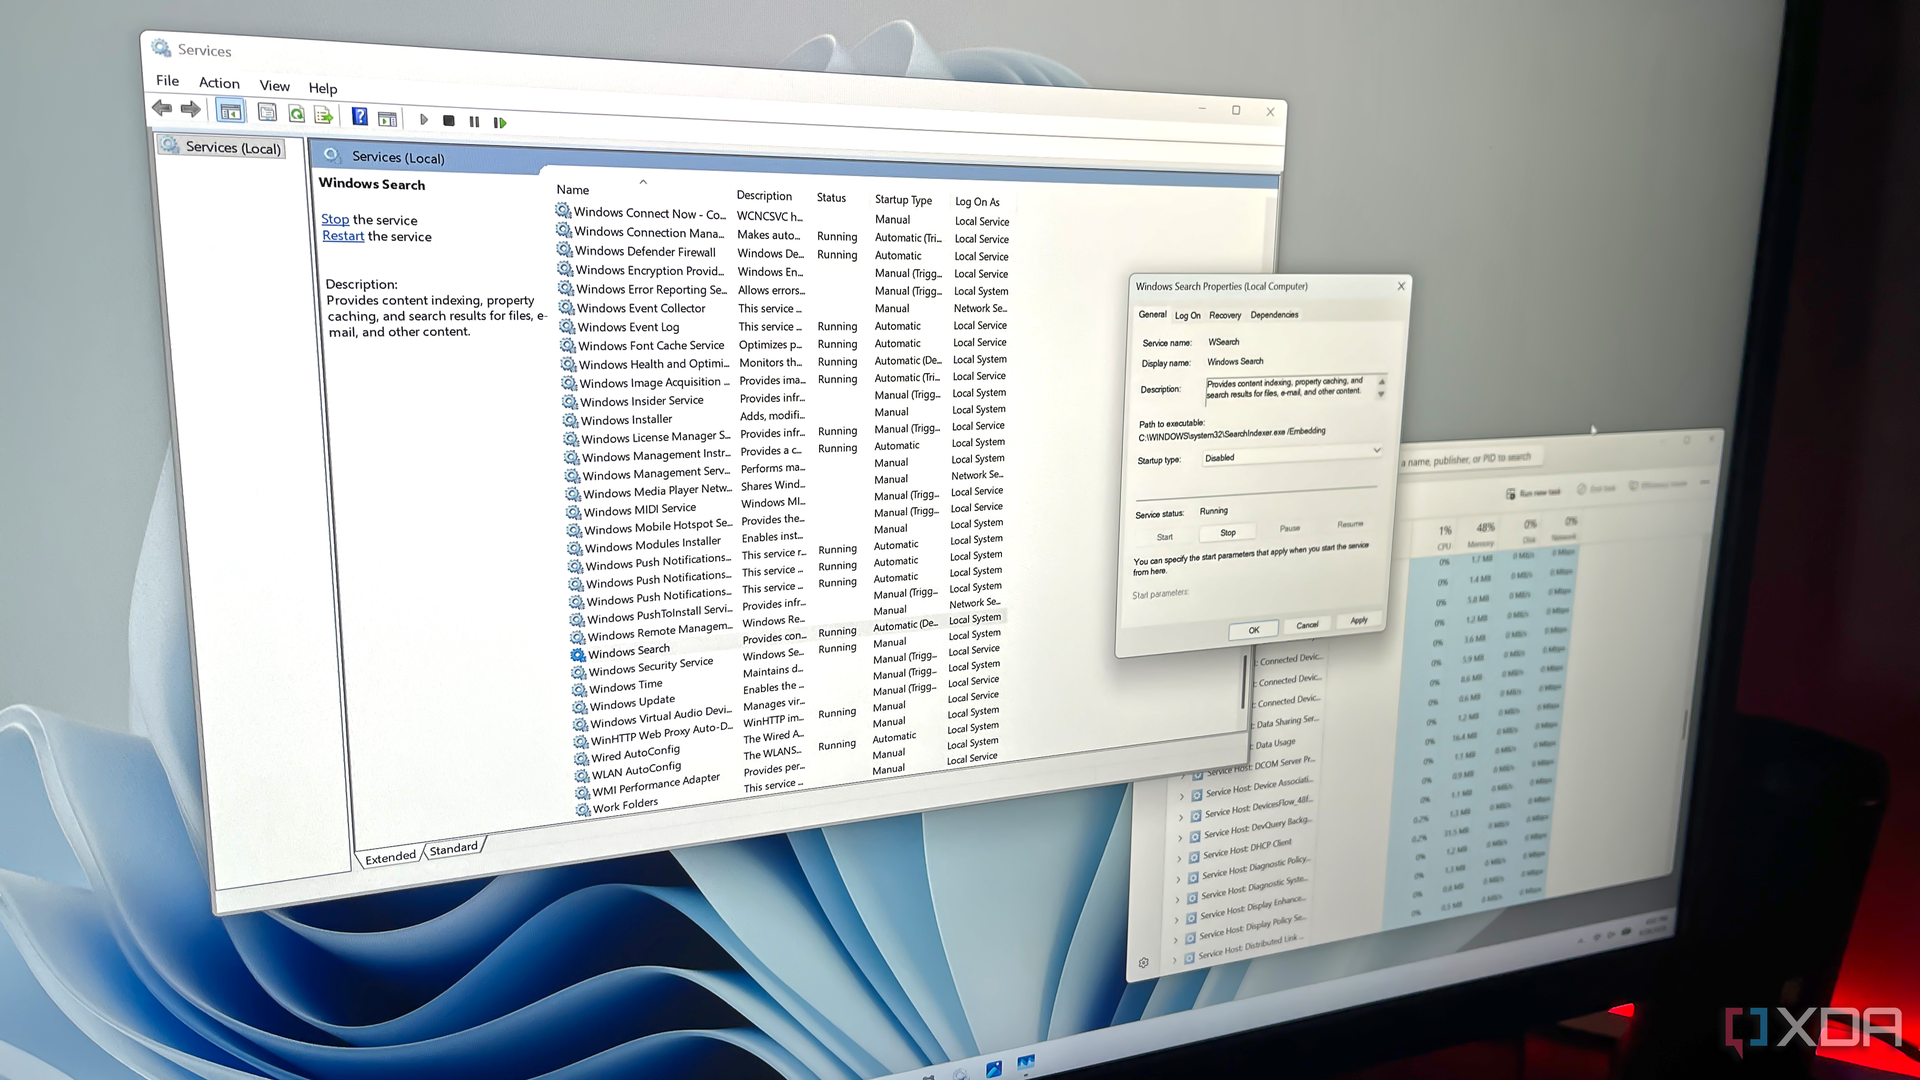Switch to the Standard tab
Image resolution: width=1920 pixels, height=1080 pixels.
[454, 848]
